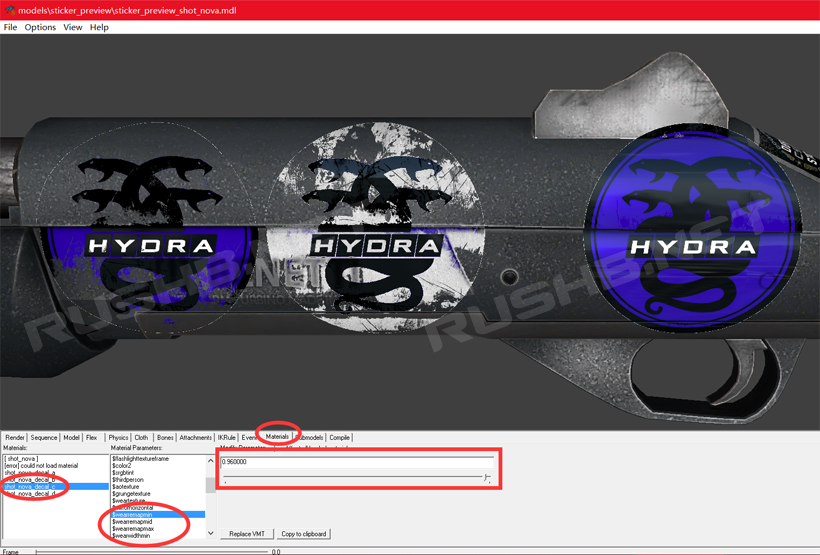Click the material parameter value slider
The image size is (820, 555).
coord(355,478)
